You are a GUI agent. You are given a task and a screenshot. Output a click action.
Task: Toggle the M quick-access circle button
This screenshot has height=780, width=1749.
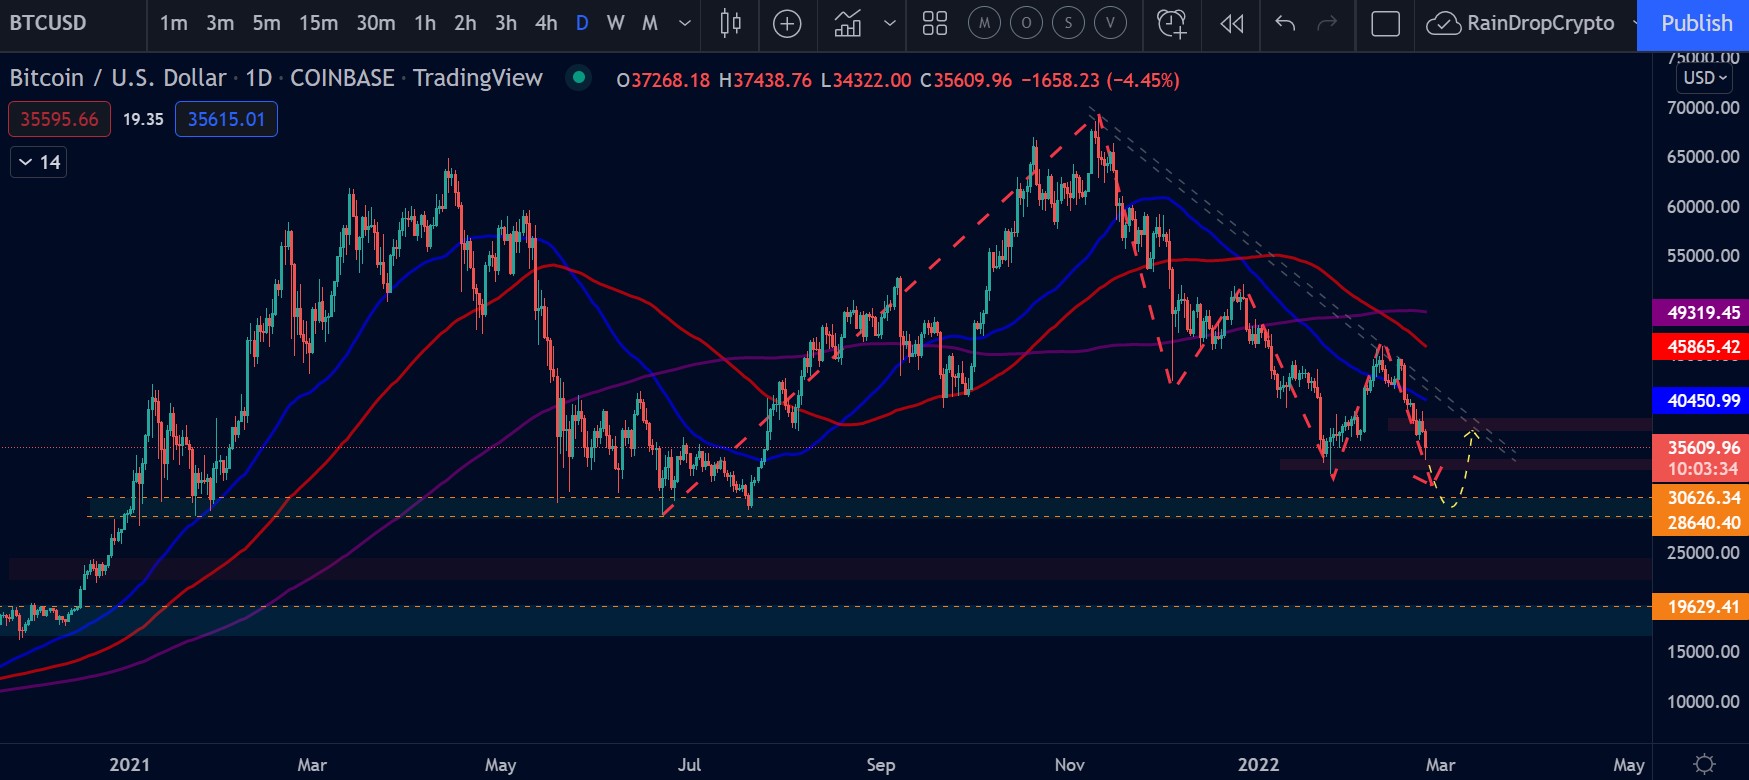point(984,23)
